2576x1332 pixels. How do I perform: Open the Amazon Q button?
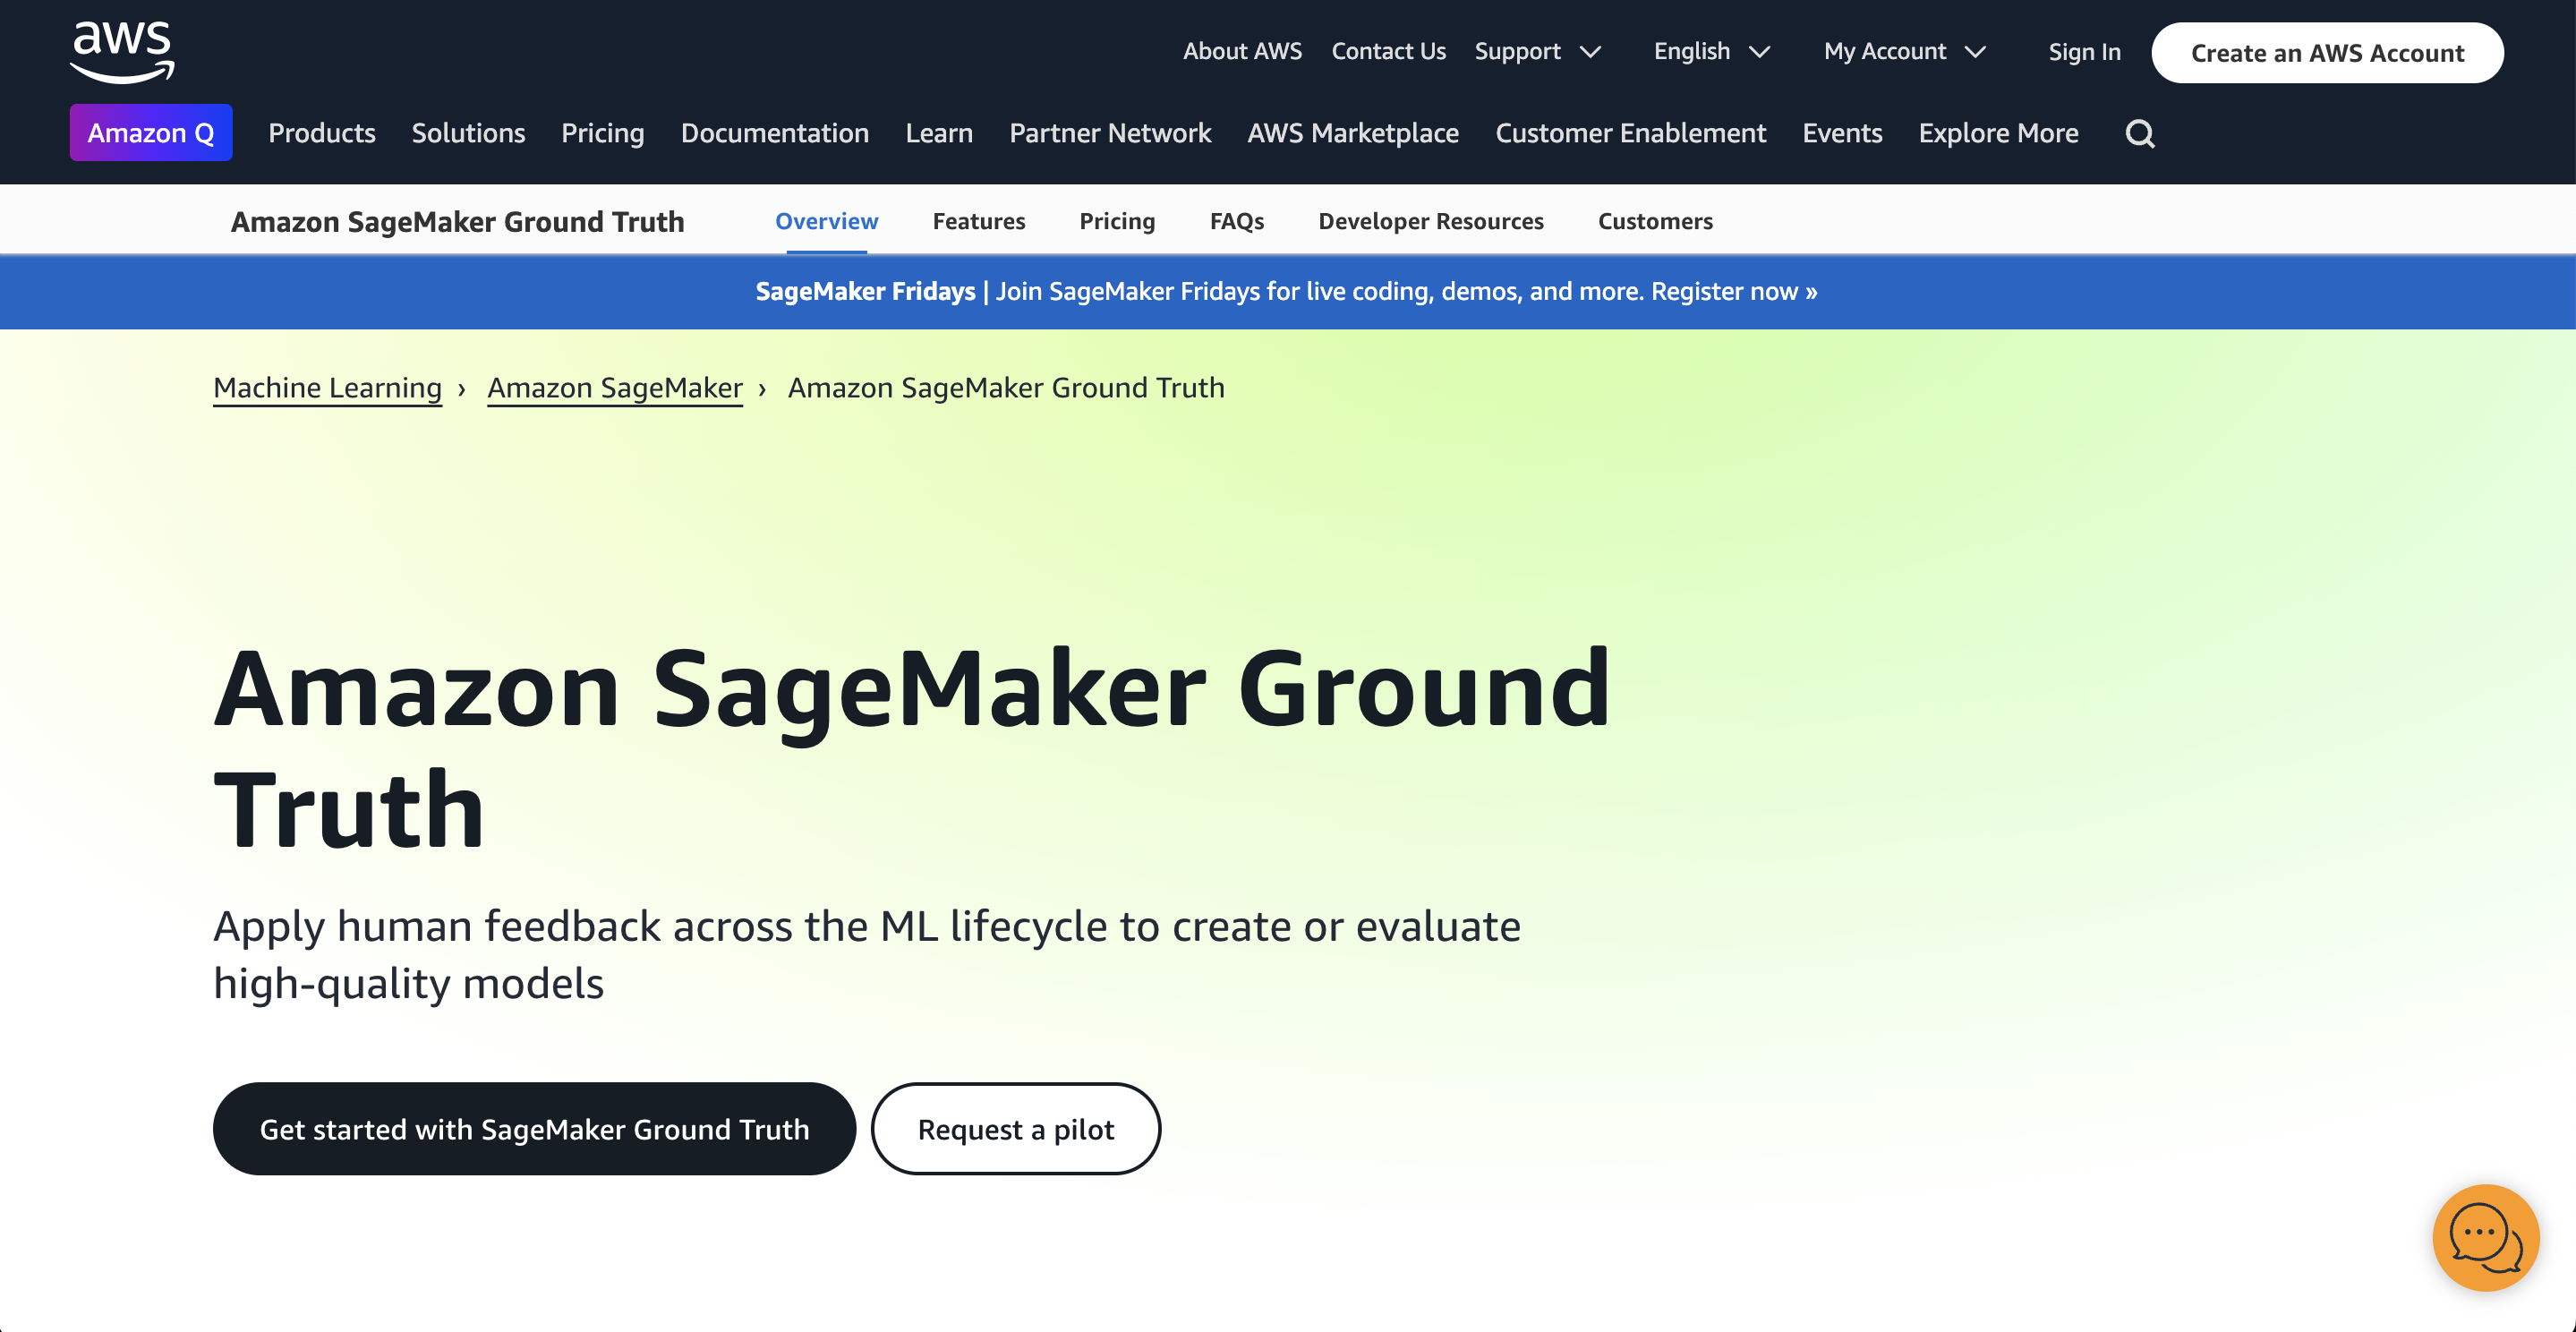coord(151,133)
